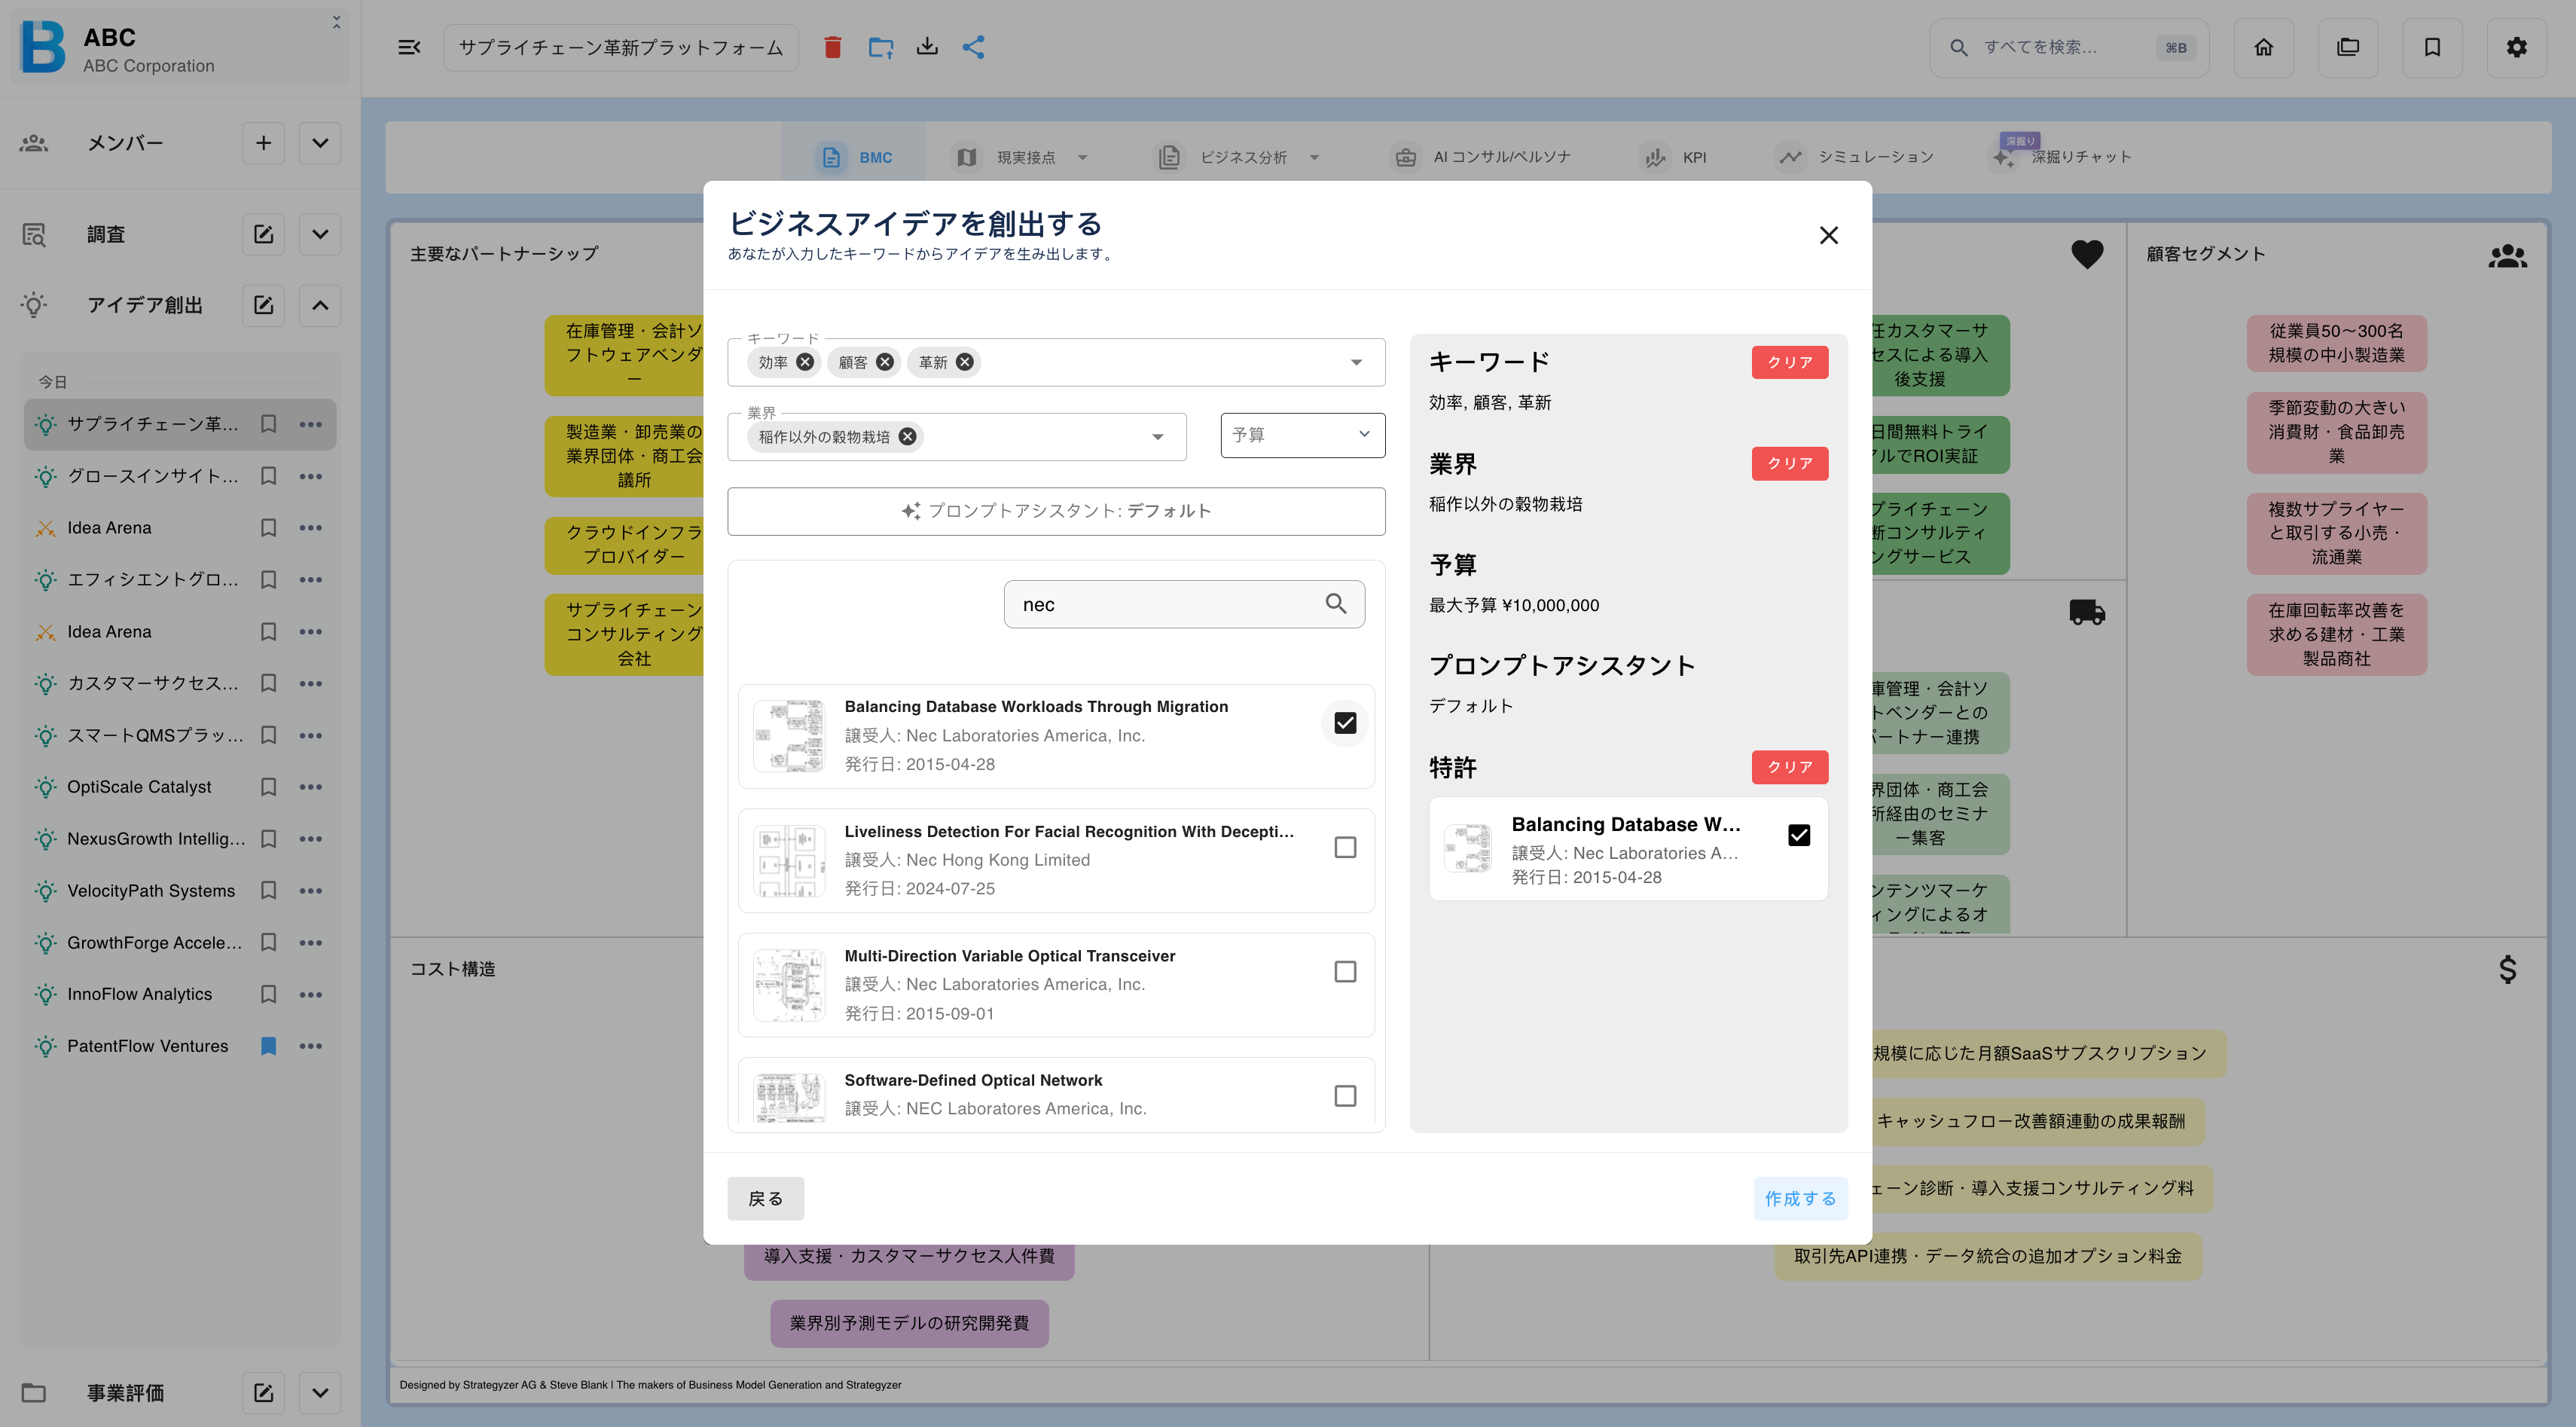
Task: Close the ビジネスアイデアを創出する dialog
Action: tap(1828, 235)
